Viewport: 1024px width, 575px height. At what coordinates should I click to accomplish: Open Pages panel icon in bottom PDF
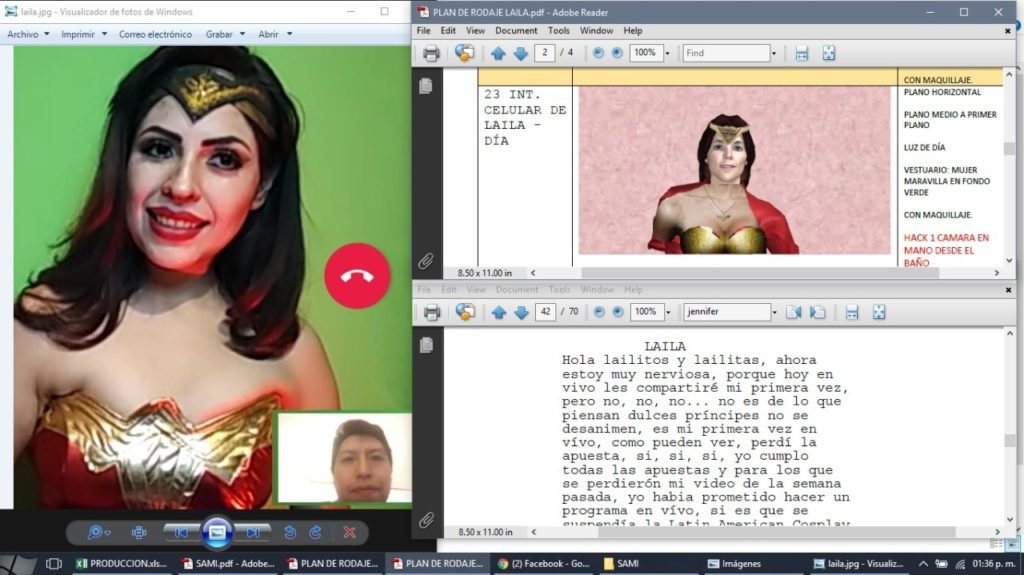pos(426,344)
